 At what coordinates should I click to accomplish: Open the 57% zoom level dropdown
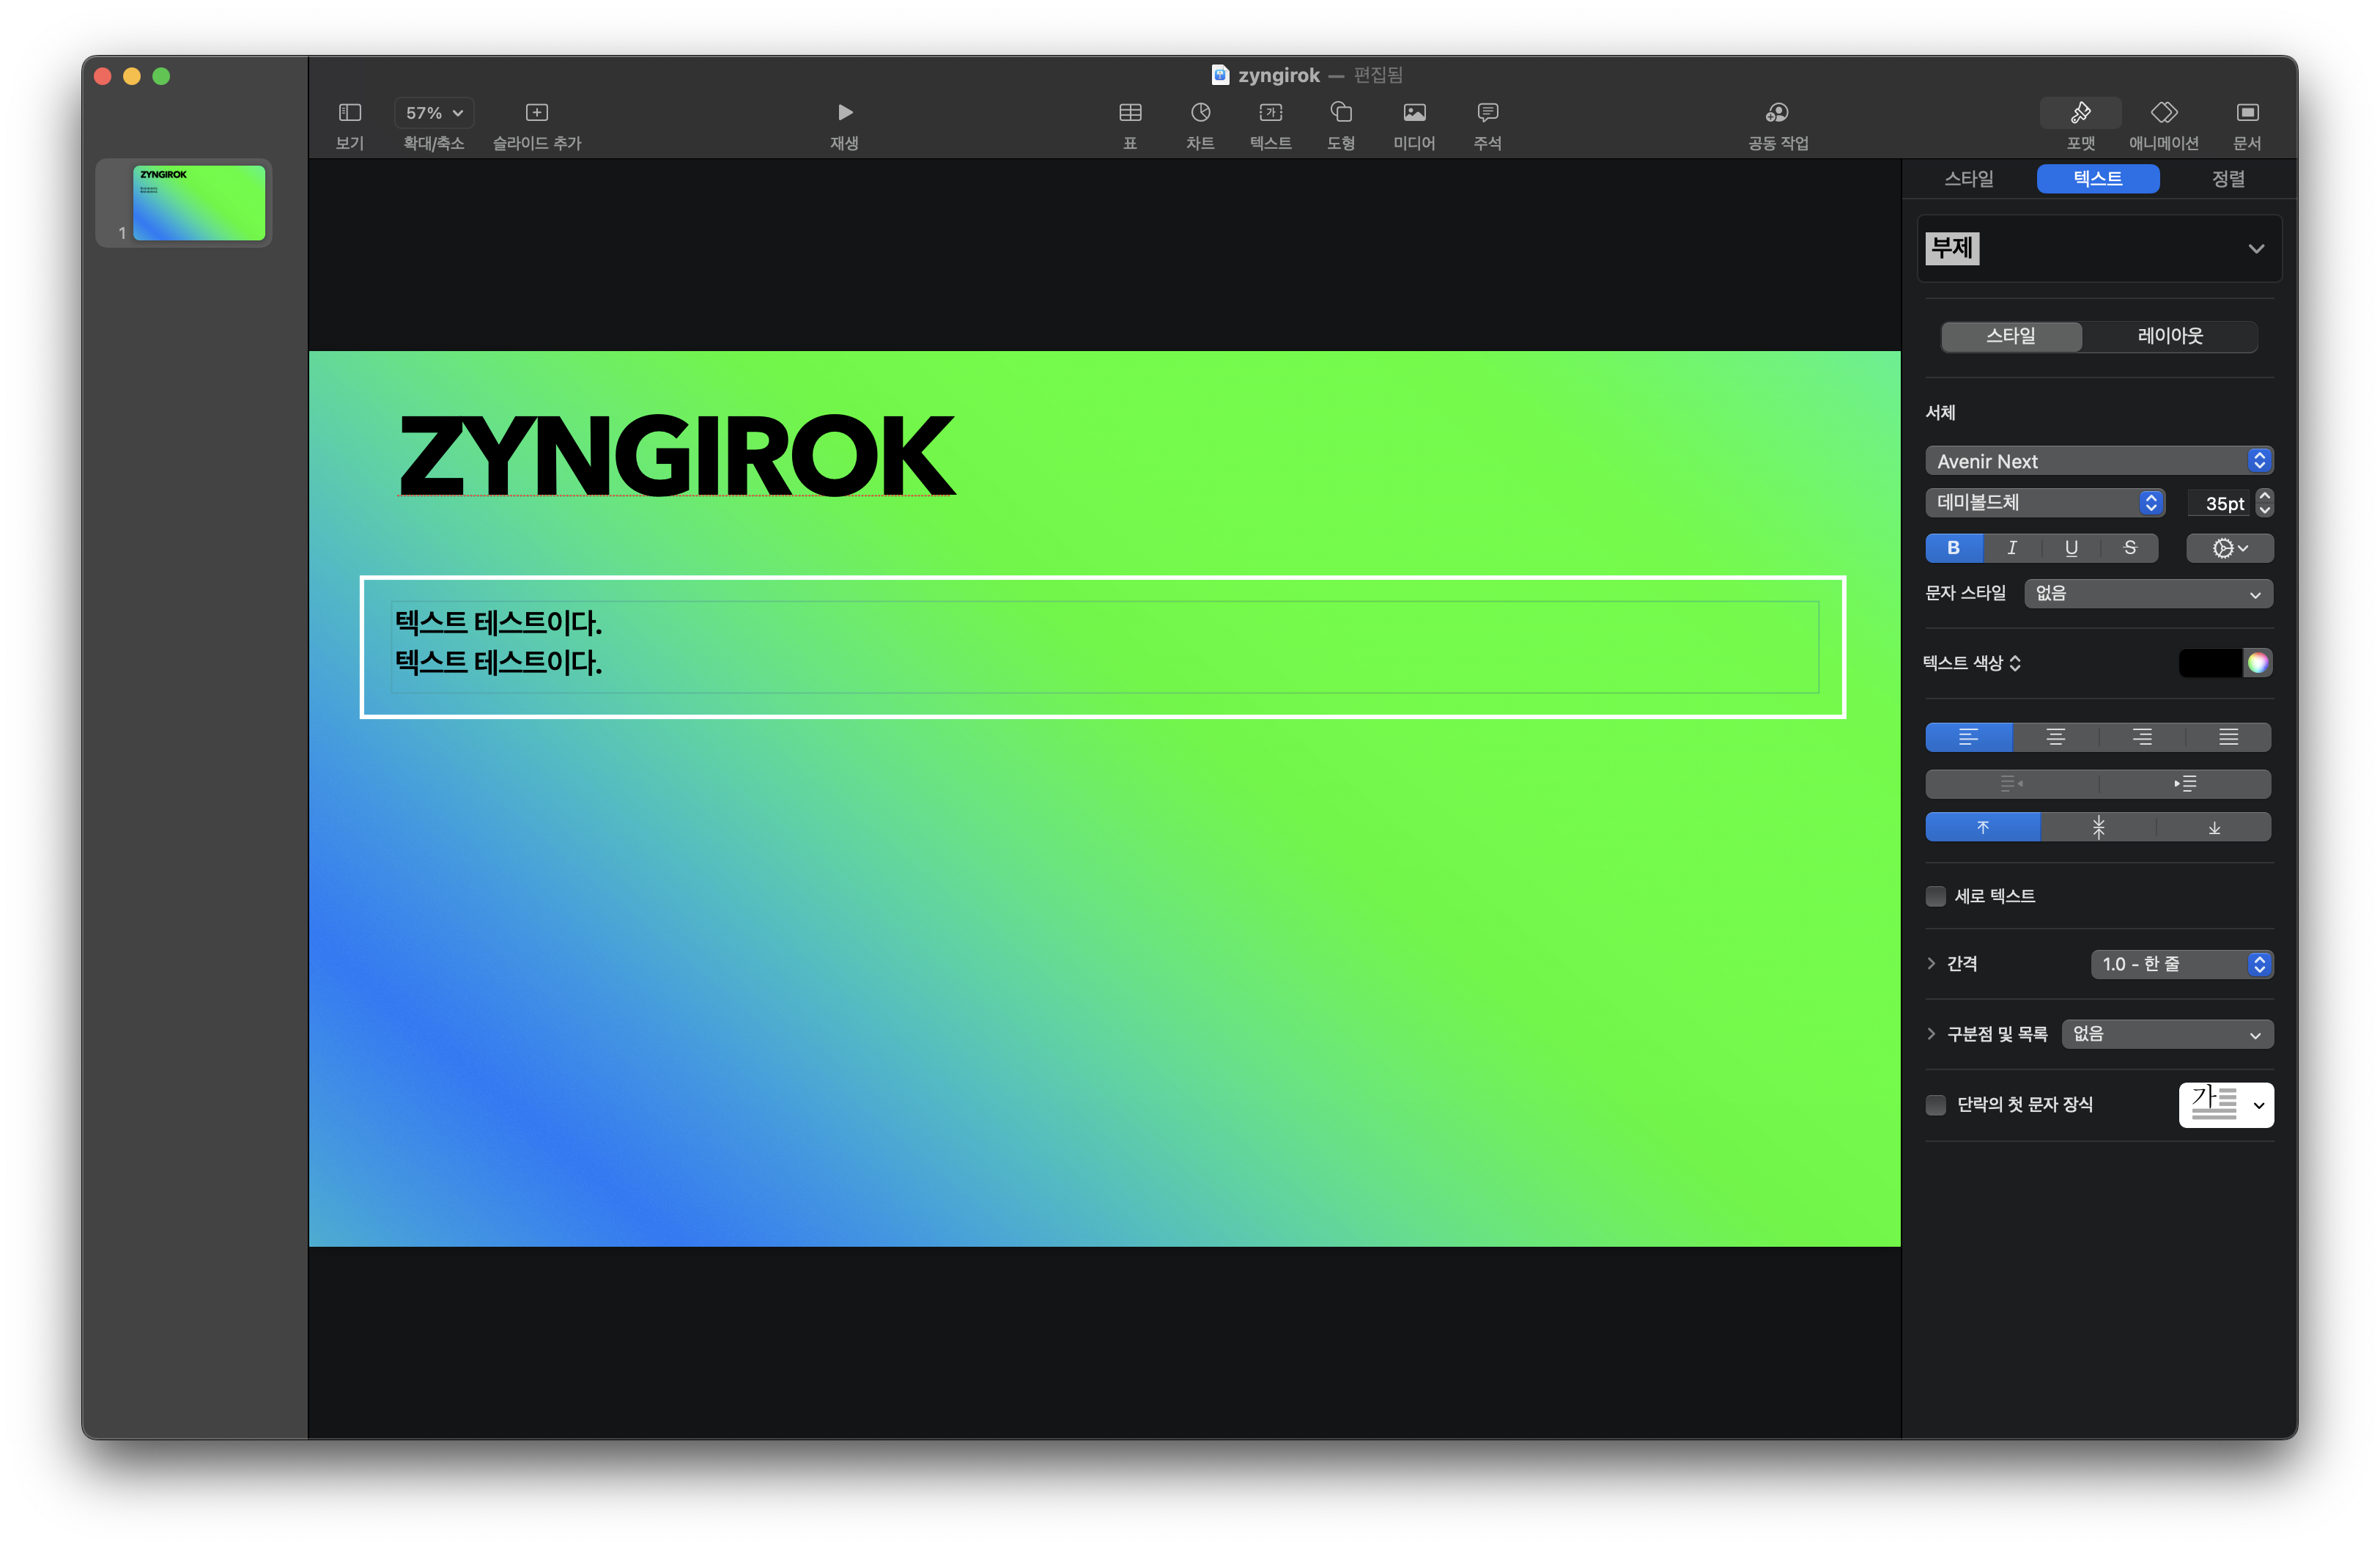[x=434, y=113]
